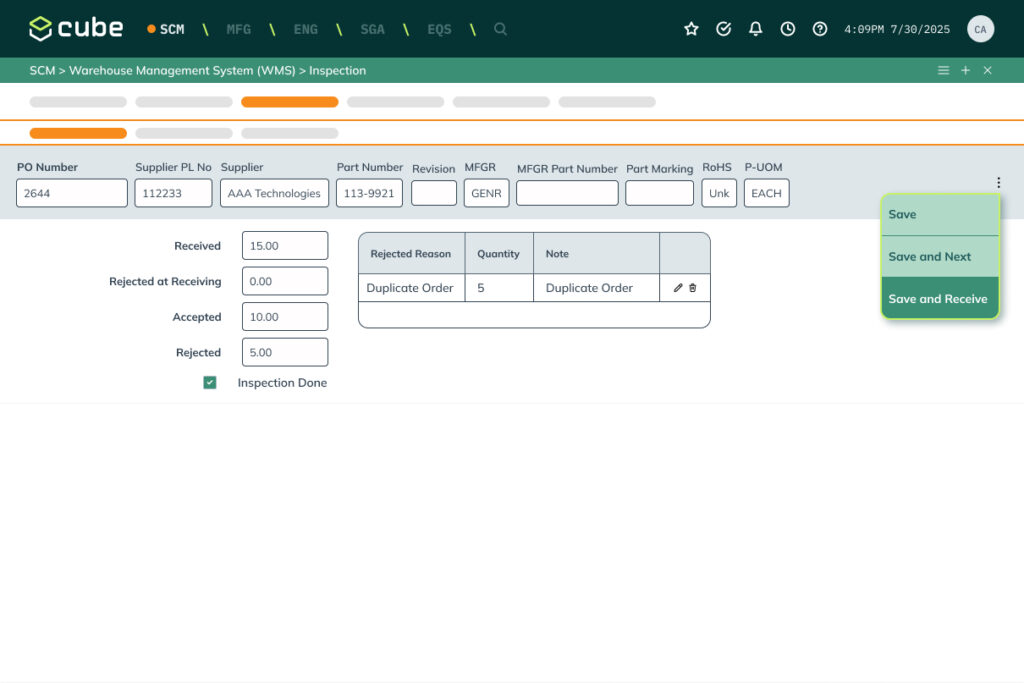The image size is (1024, 683).
Task: Open notifications bell icon
Action: tap(756, 29)
